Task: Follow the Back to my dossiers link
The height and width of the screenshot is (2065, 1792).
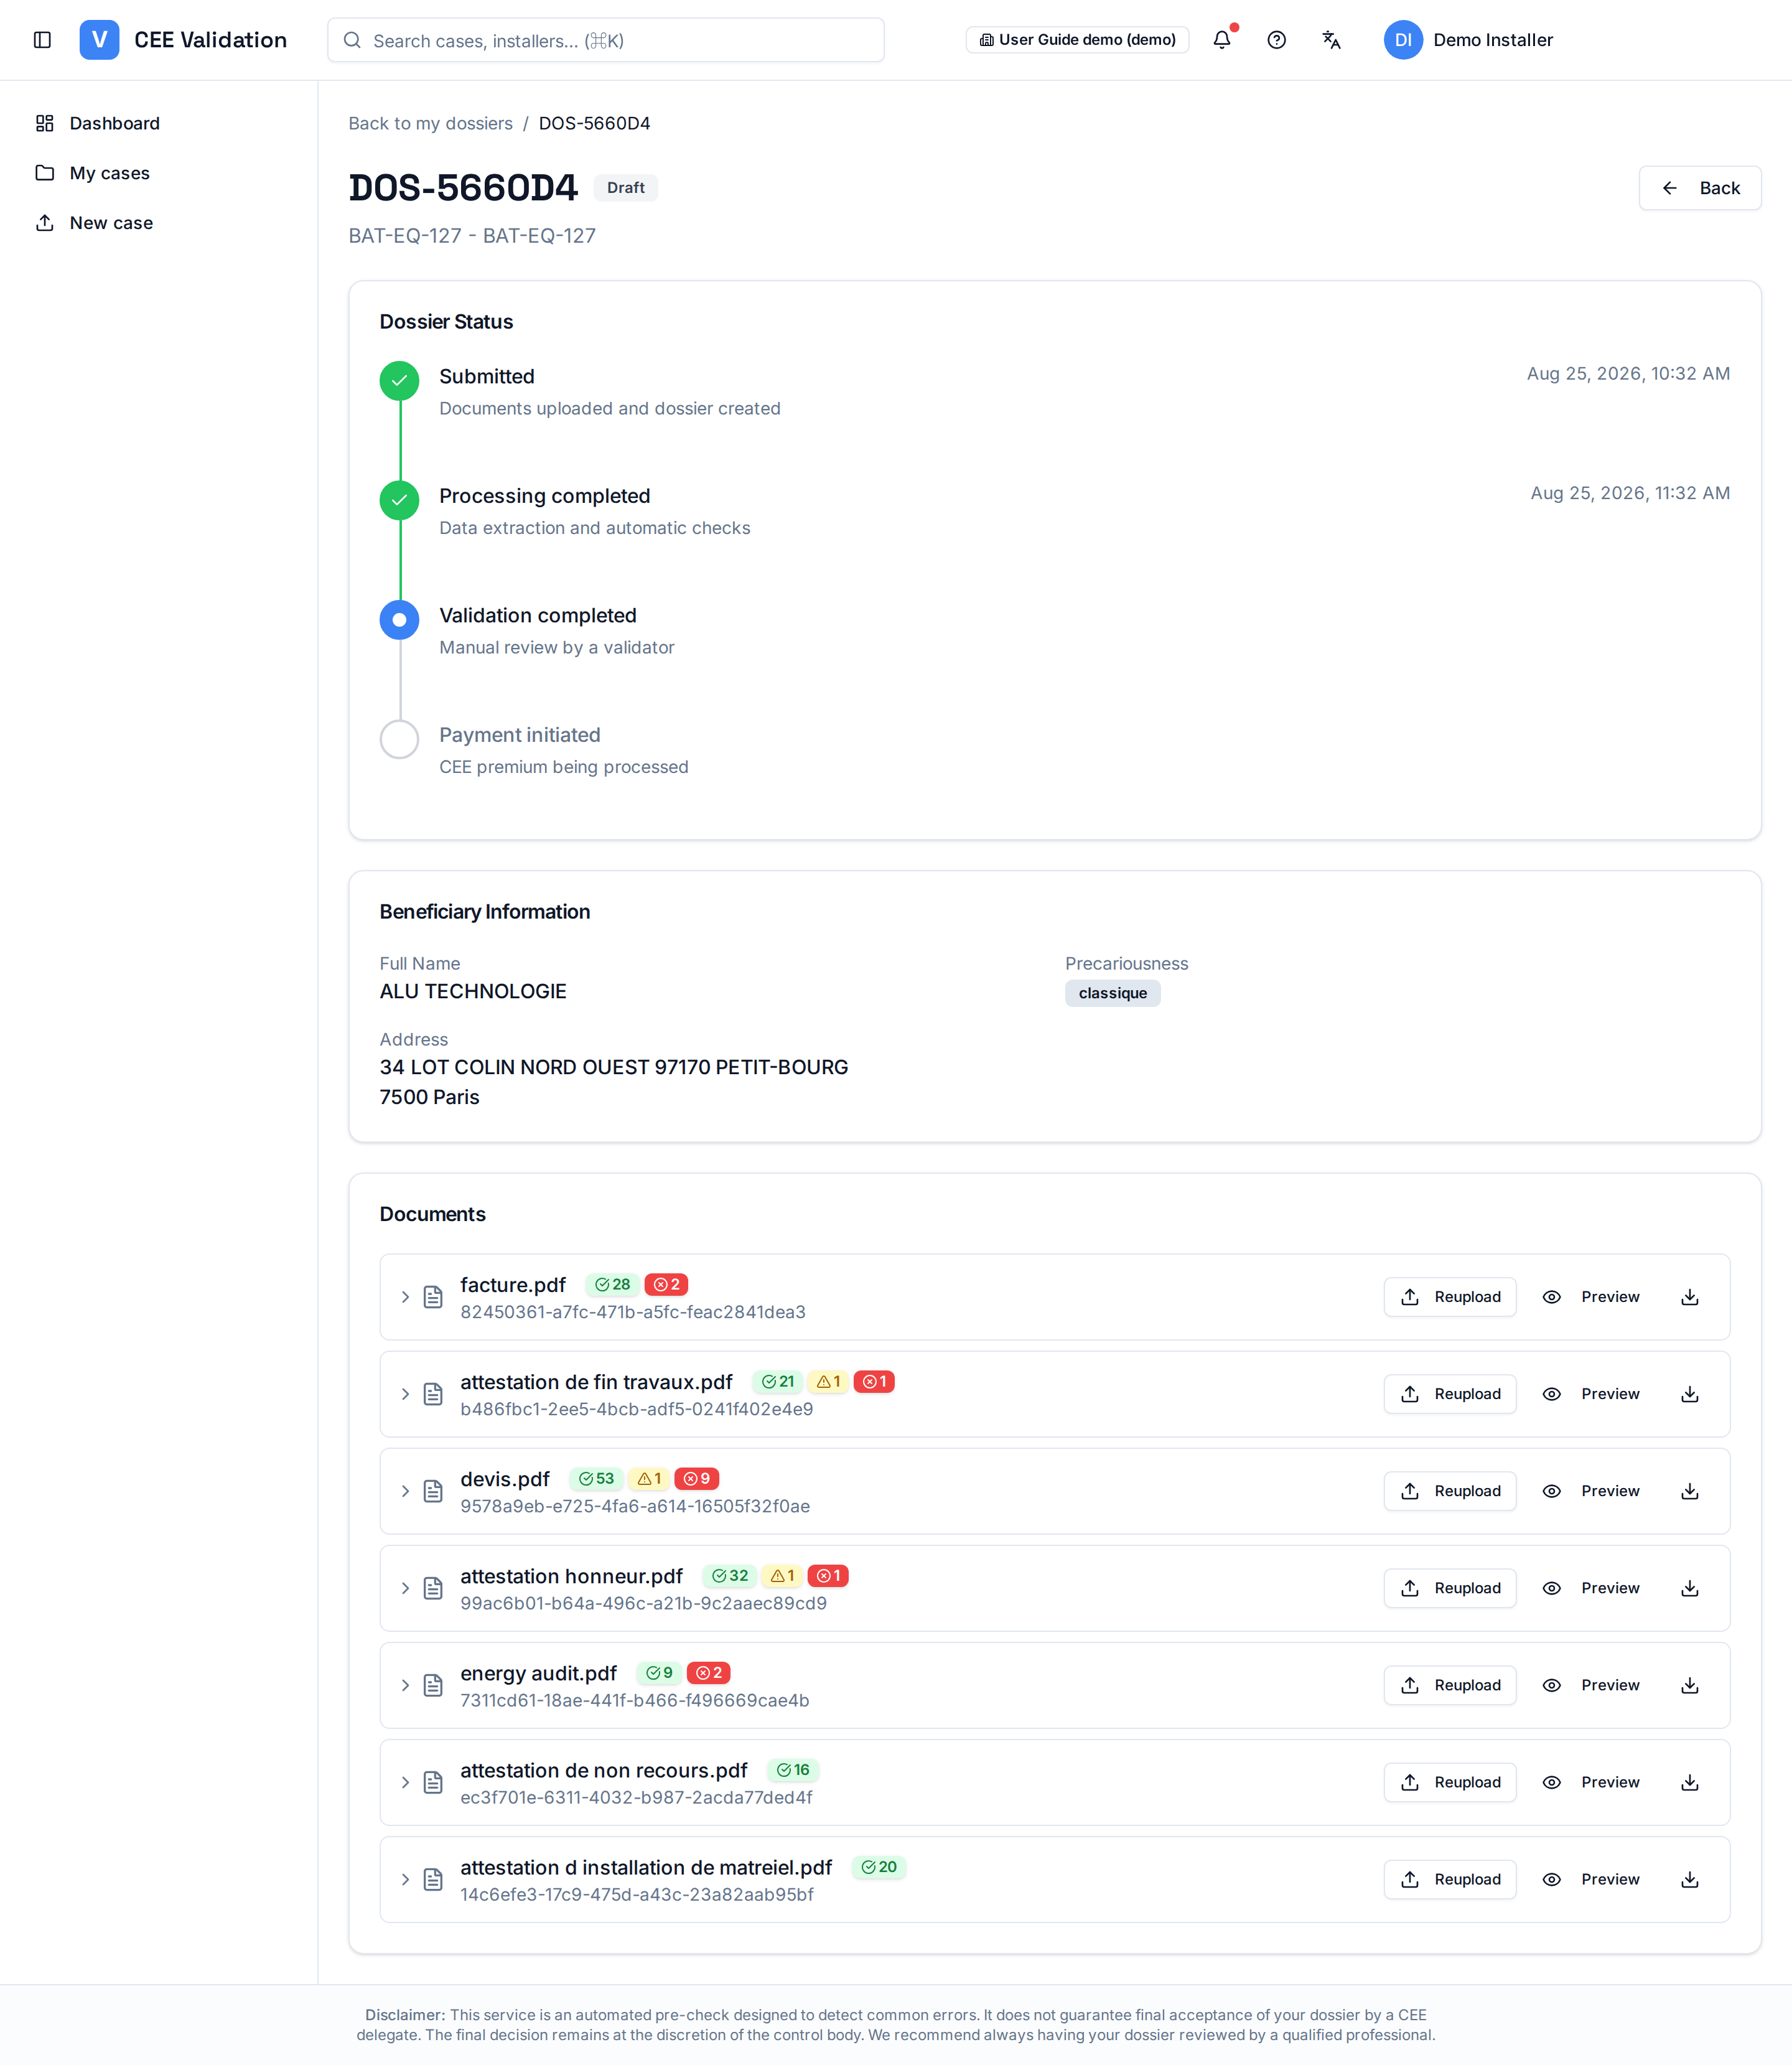Action: coord(430,123)
